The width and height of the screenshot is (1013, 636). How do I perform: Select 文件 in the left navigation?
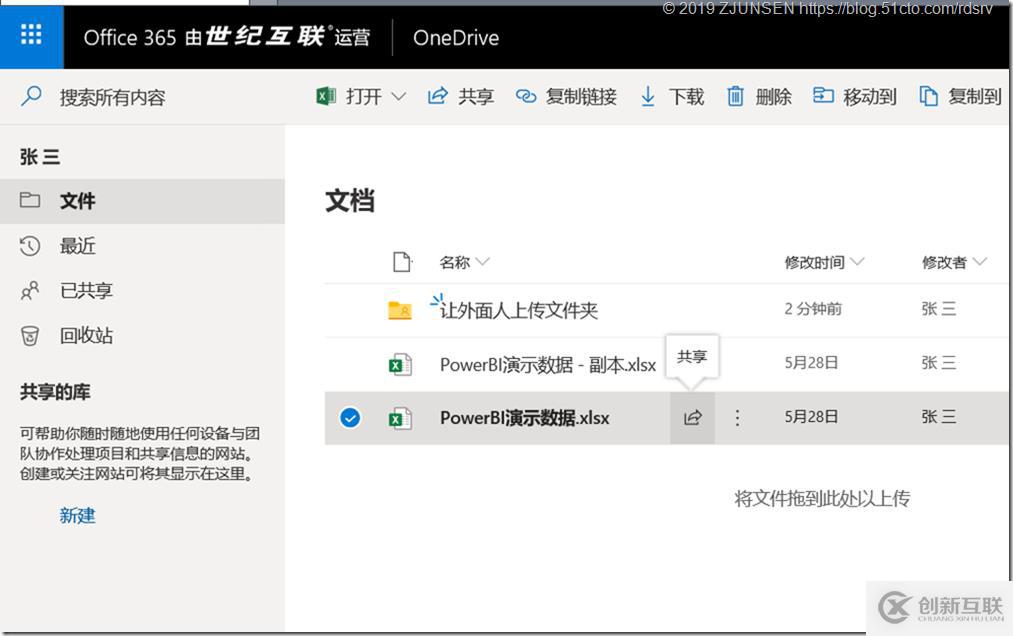point(142,201)
